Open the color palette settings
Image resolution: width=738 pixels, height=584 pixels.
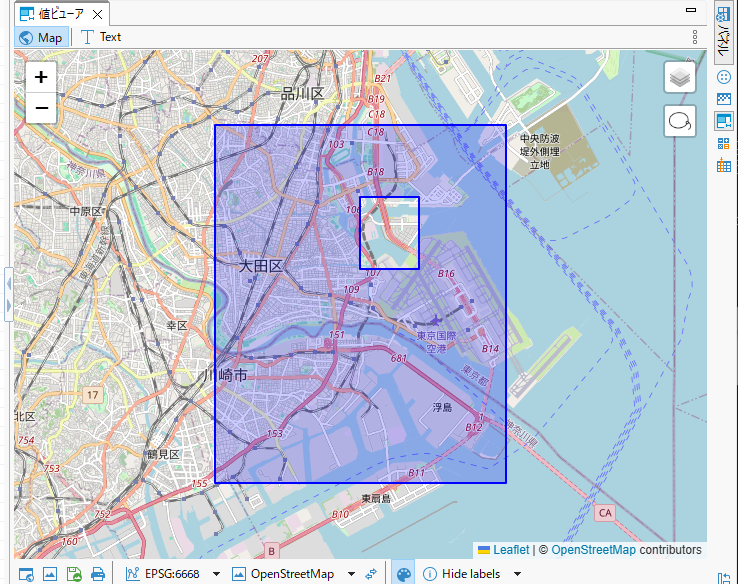tap(403, 574)
